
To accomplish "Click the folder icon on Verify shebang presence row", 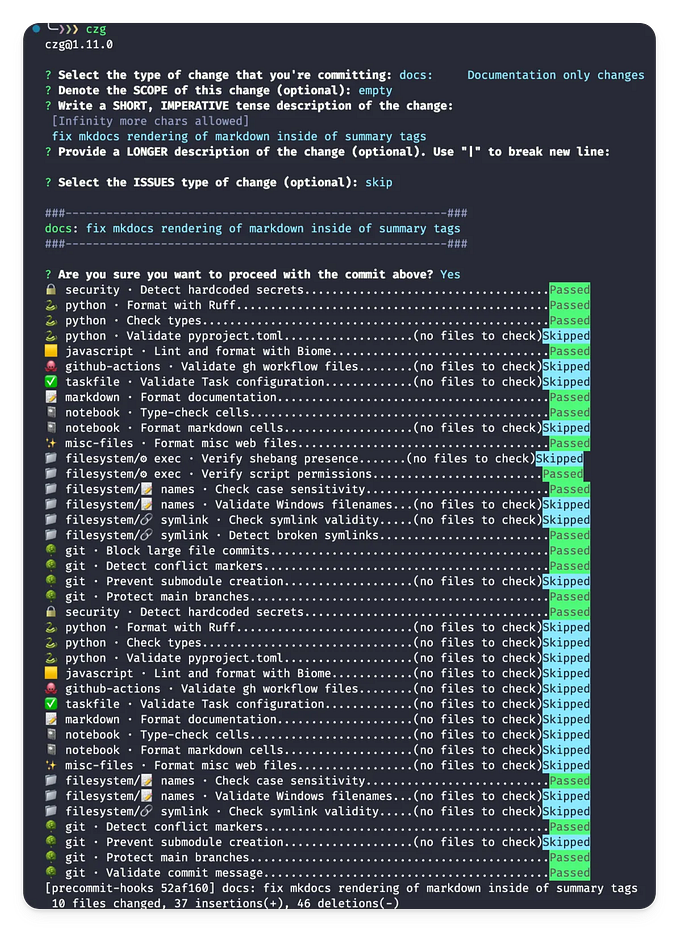I will (51, 458).
